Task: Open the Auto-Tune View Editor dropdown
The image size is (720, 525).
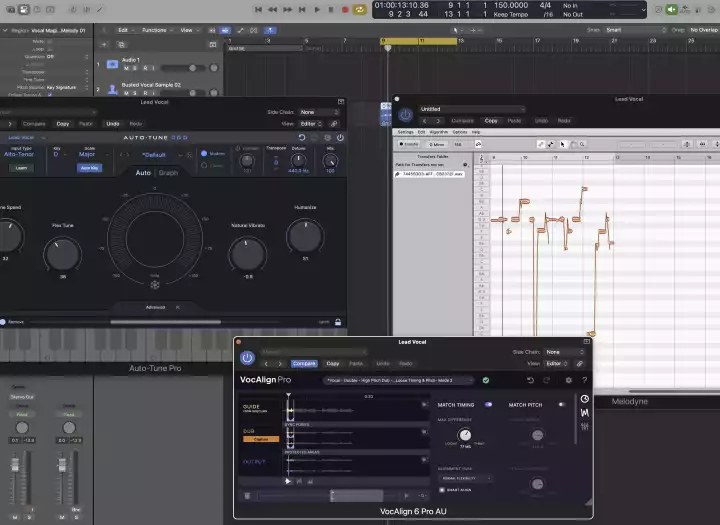Action: pos(311,124)
